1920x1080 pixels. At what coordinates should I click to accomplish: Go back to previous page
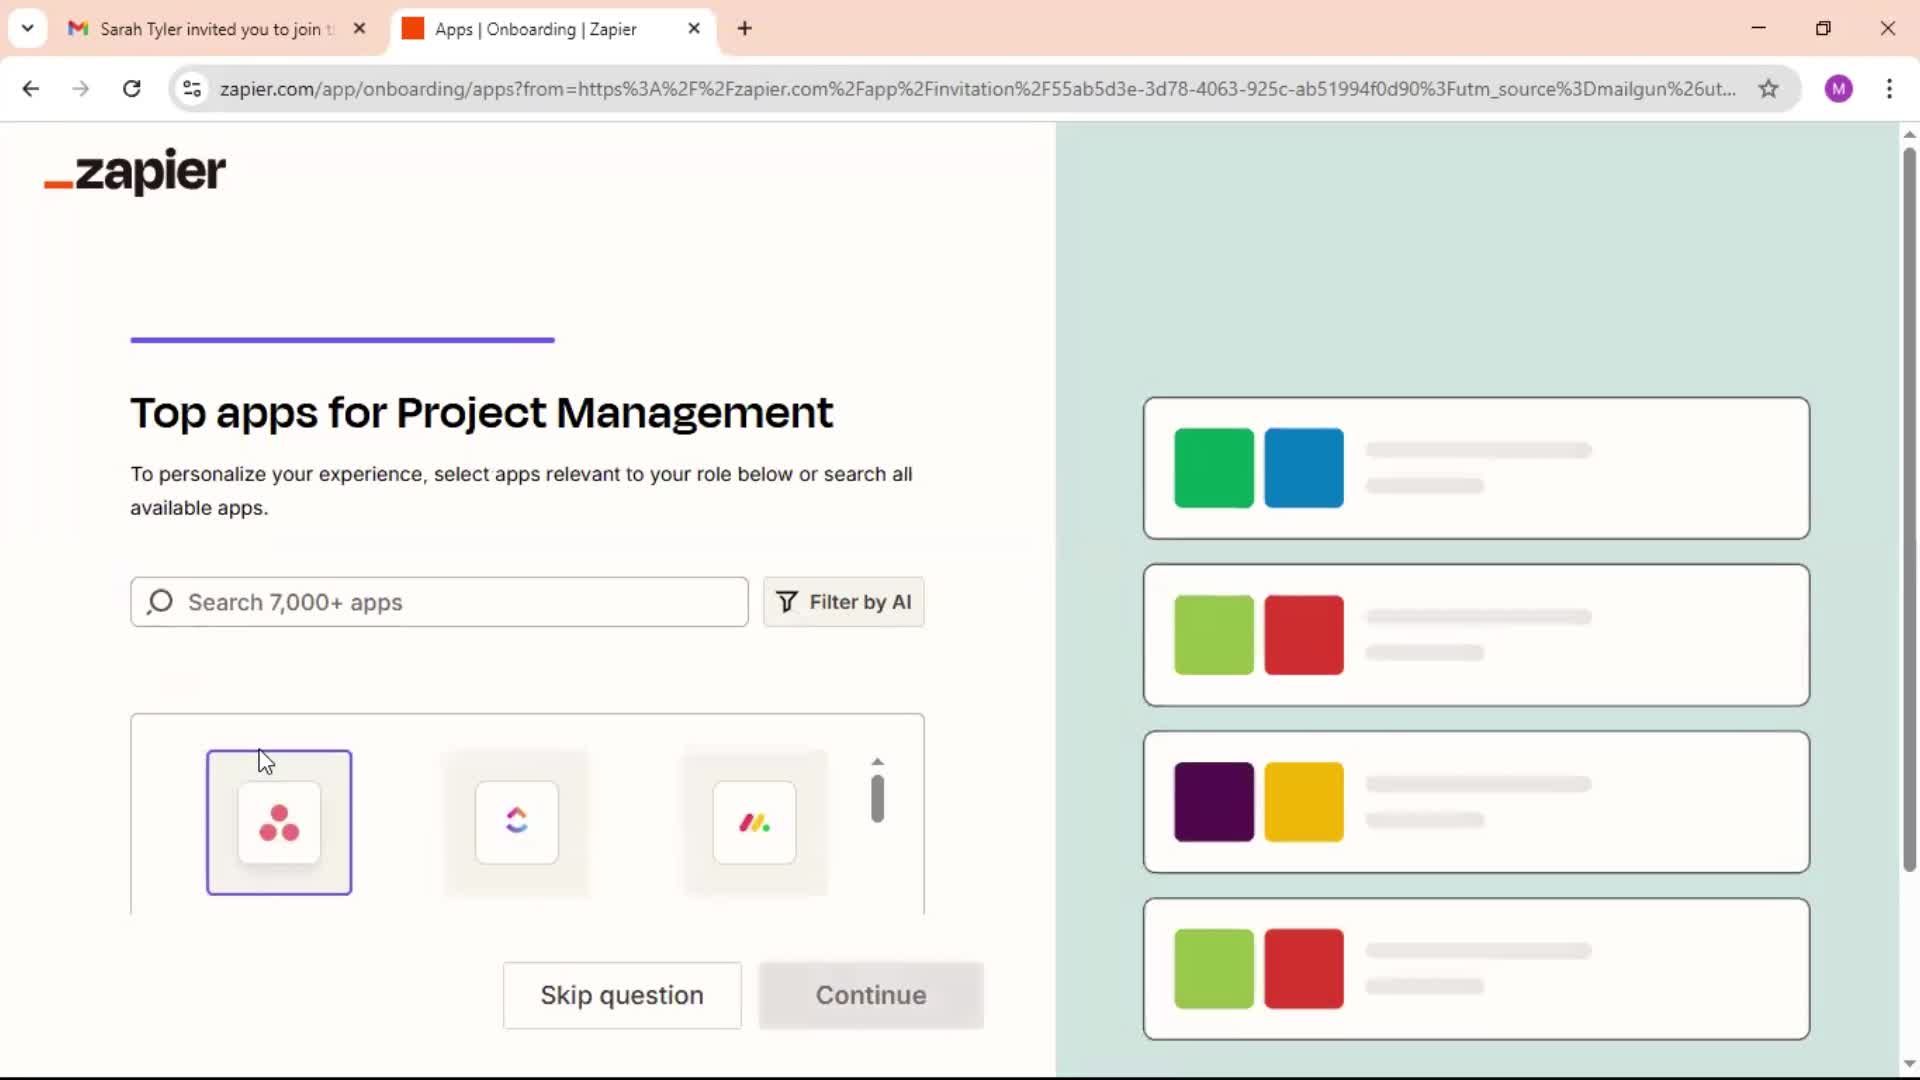pyautogui.click(x=31, y=88)
